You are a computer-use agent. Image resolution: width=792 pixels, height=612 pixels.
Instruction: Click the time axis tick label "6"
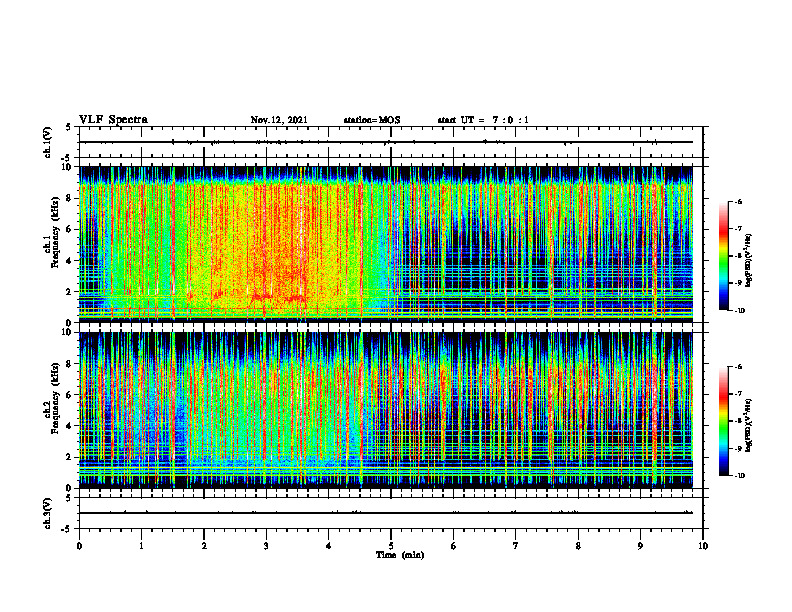(454, 546)
